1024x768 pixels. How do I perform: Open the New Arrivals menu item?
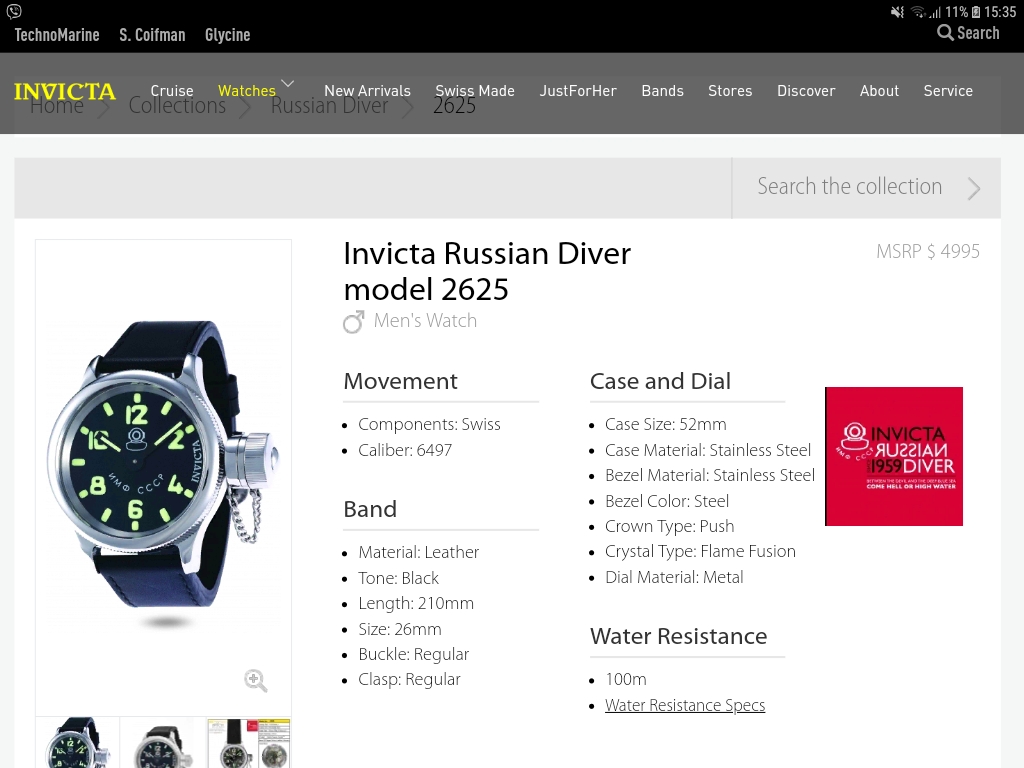(367, 91)
